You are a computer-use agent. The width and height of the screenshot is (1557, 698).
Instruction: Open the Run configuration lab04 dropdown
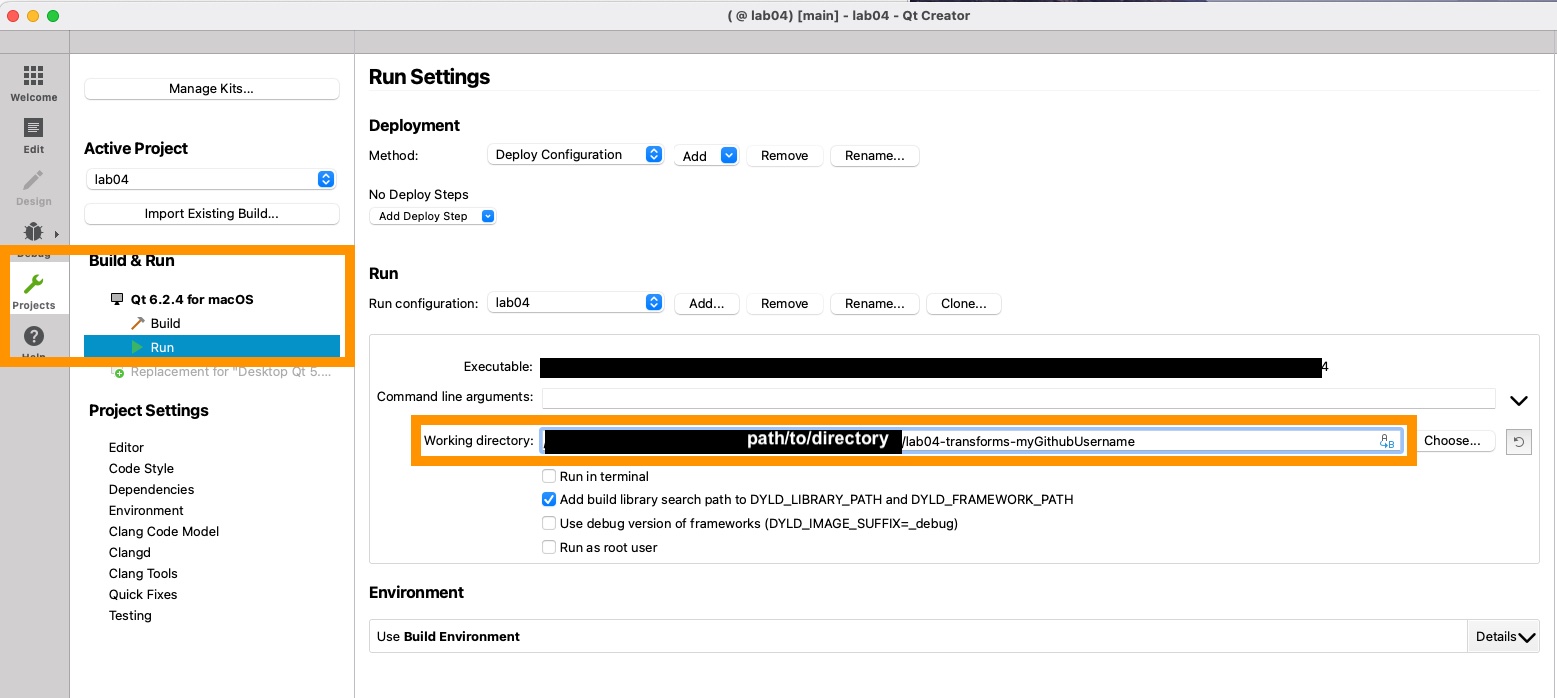(x=575, y=303)
